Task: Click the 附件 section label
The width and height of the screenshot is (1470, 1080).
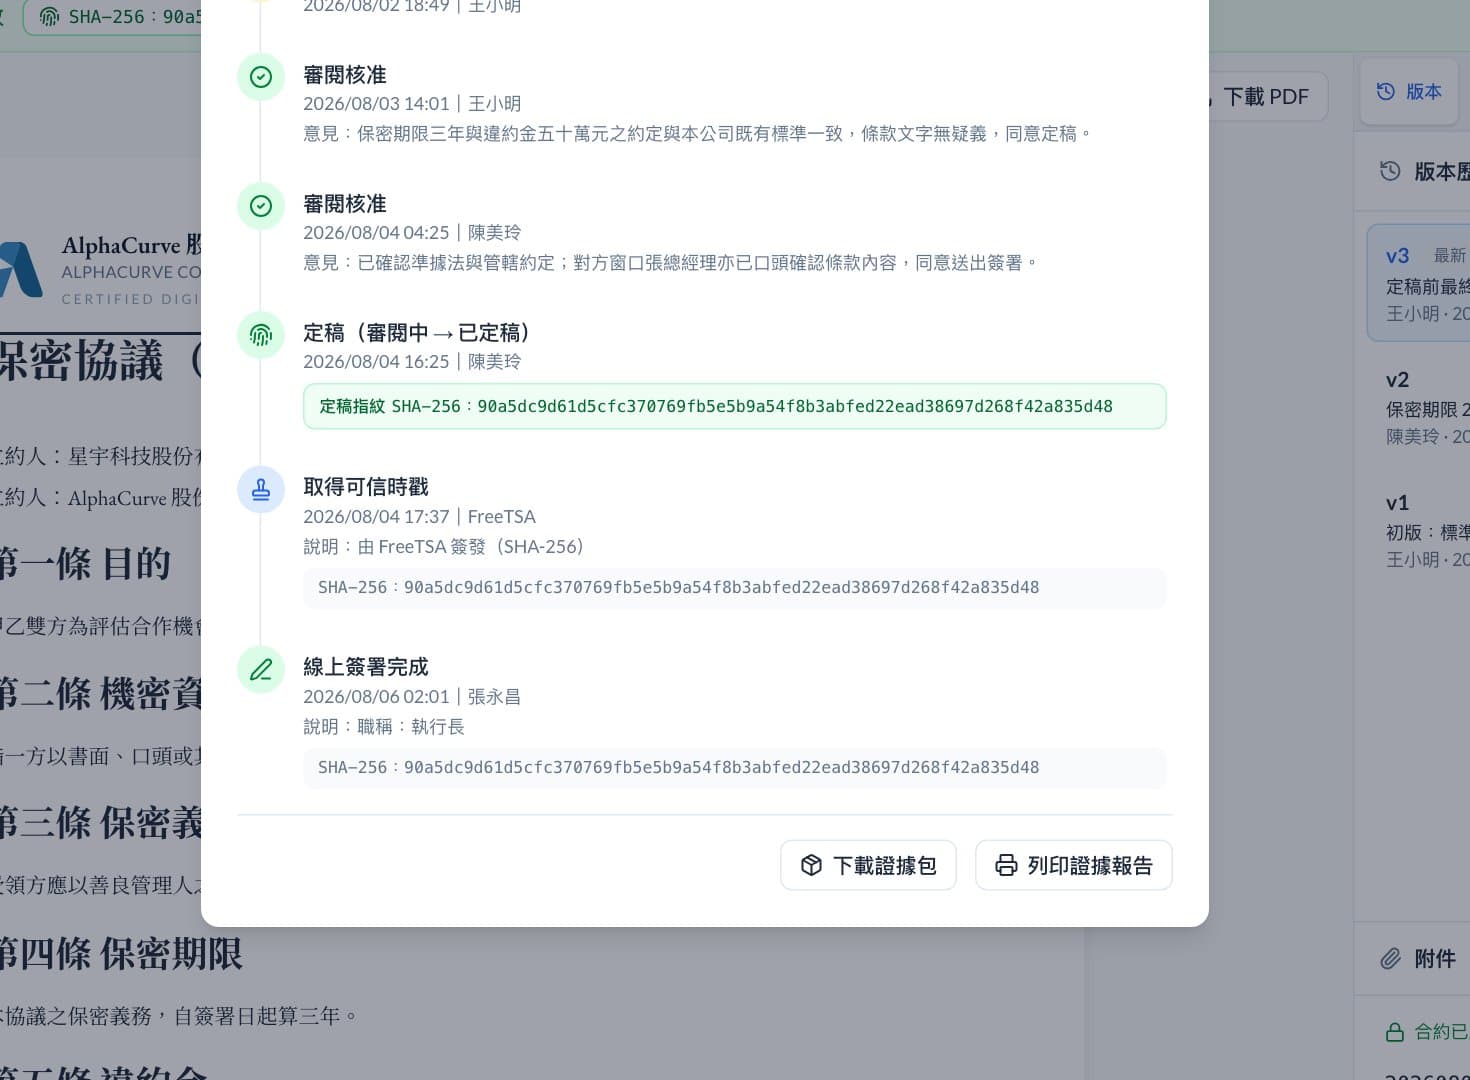Action: tap(1435, 959)
